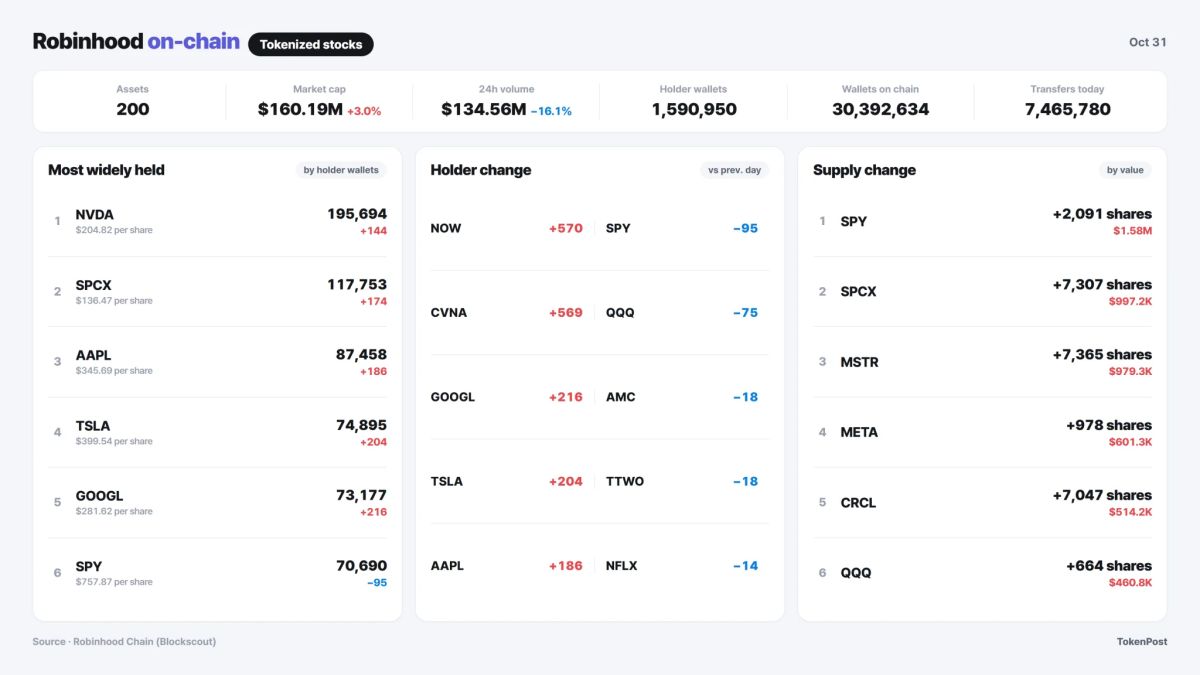Image resolution: width=1200 pixels, height=675 pixels.
Task: Select SPY's holder count "70,690"
Action: click(x=361, y=566)
